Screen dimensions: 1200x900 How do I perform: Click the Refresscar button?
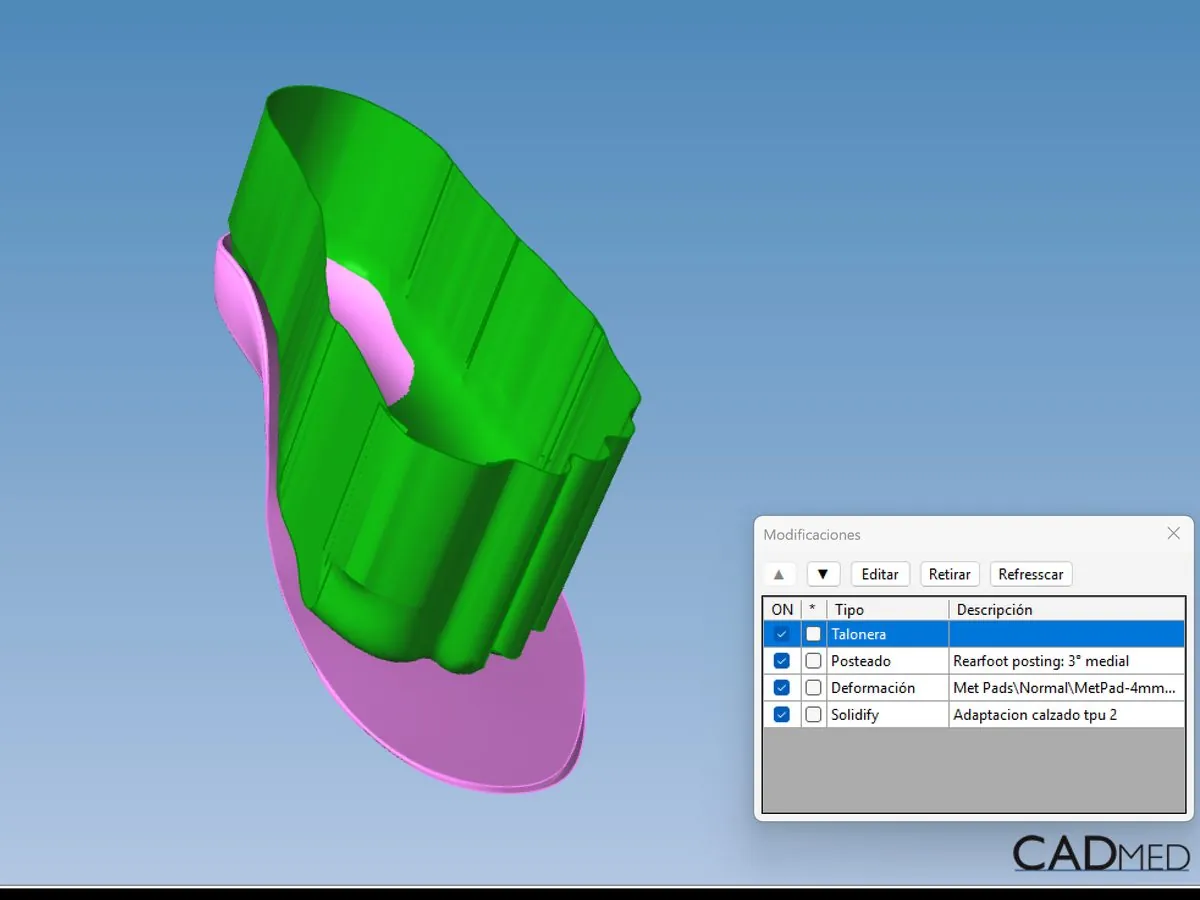coord(1031,574)
